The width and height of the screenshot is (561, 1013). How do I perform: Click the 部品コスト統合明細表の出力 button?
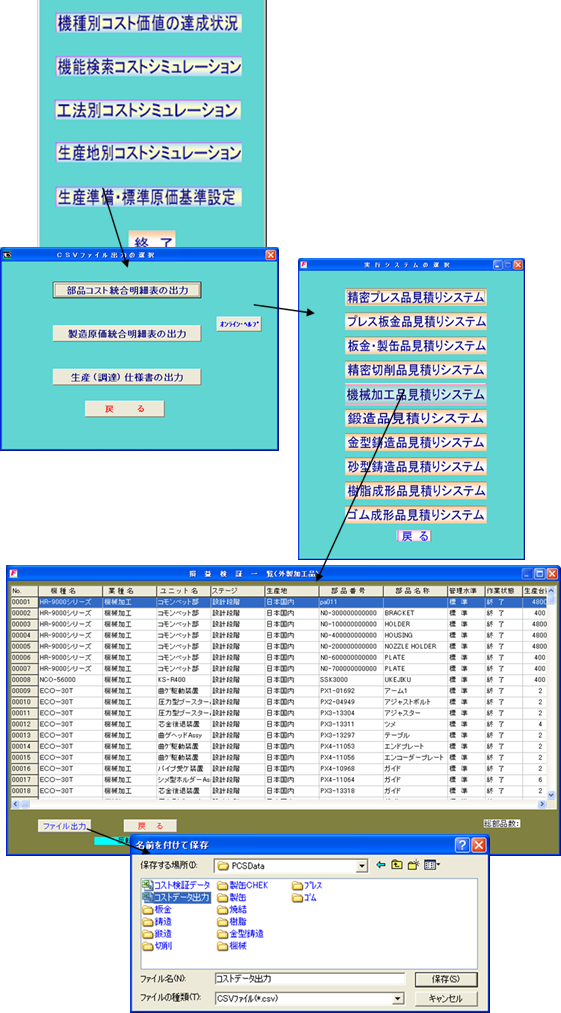[x=127, y=291]
